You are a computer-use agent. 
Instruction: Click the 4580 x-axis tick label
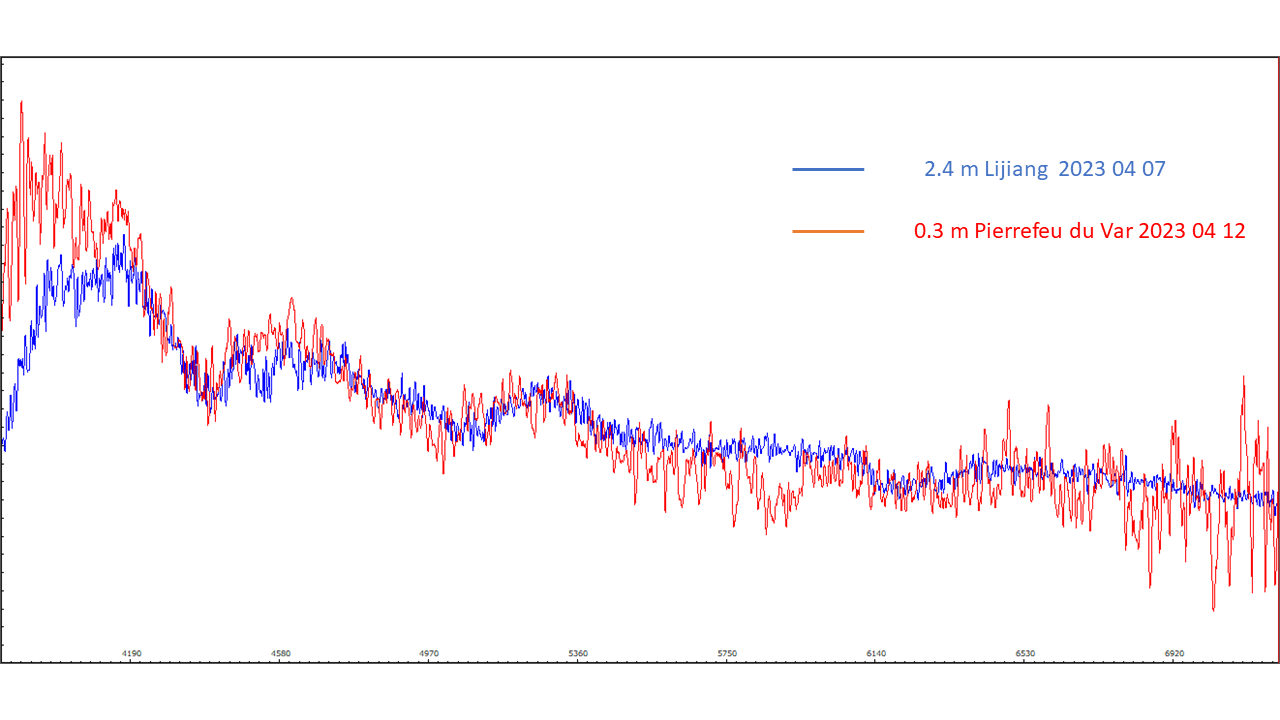[x=281, y=653]
